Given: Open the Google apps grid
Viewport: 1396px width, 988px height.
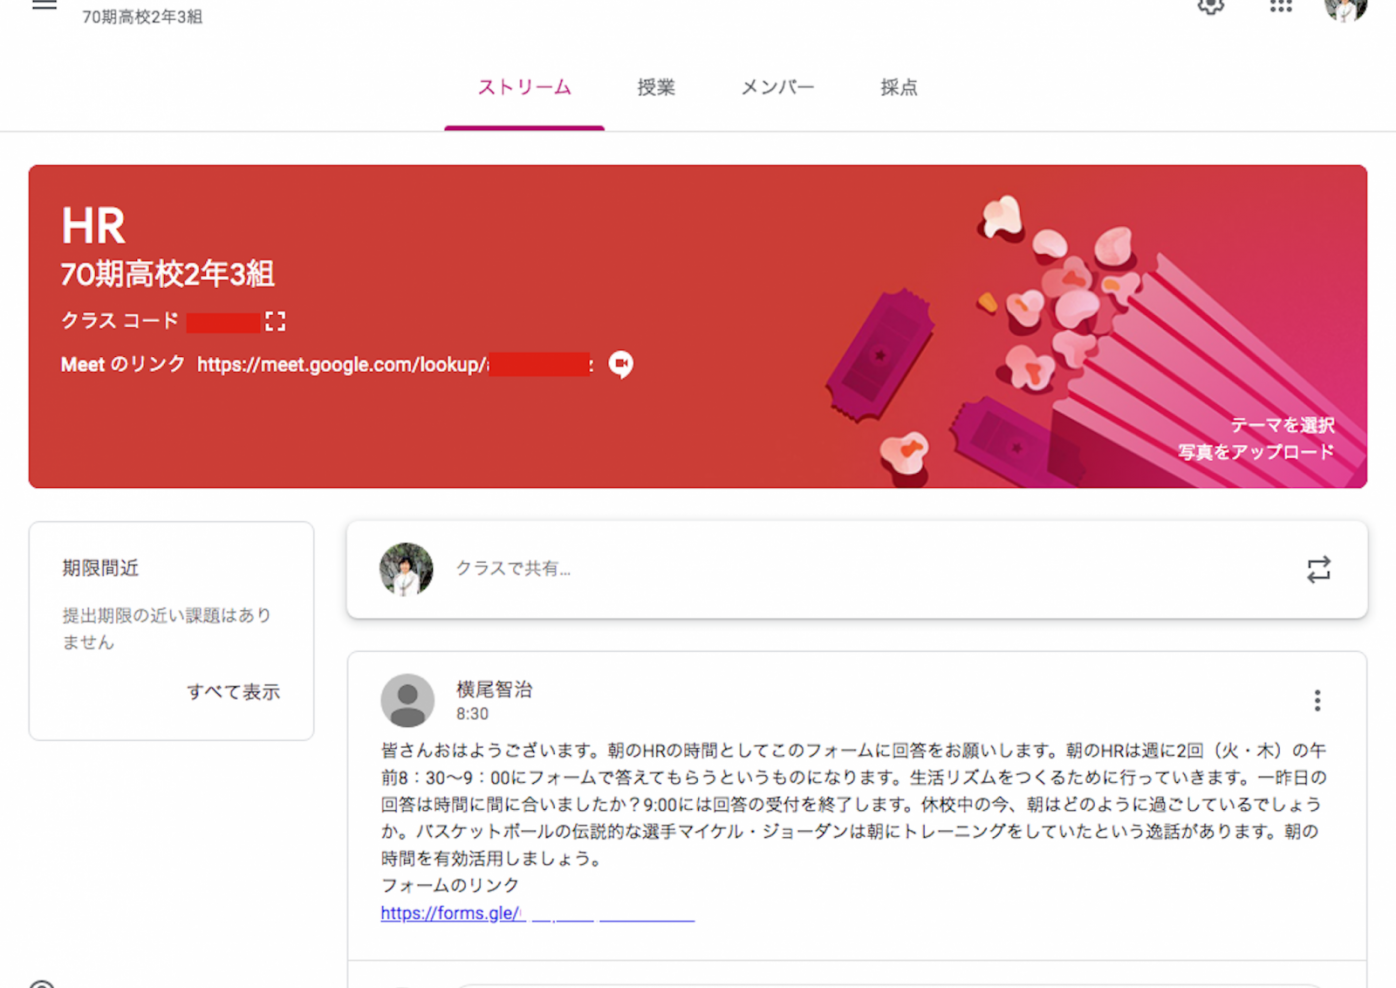Looking at the screenshot, I should (x=1281, y=6).
